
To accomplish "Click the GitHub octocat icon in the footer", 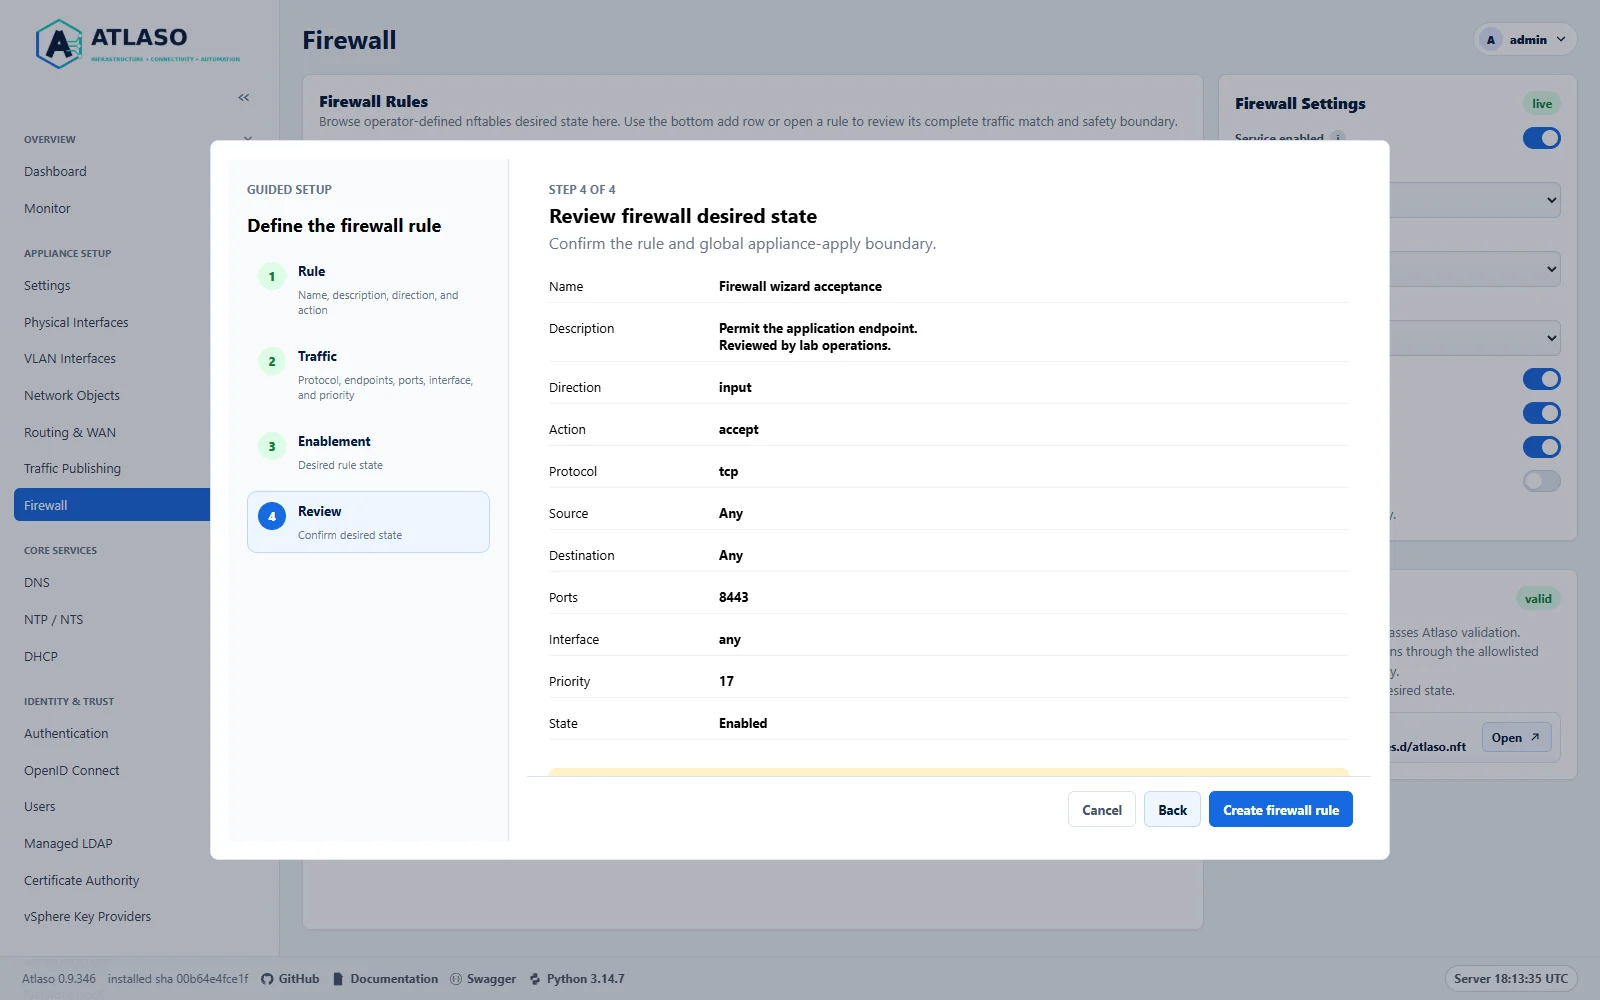I will coord(267,979).
